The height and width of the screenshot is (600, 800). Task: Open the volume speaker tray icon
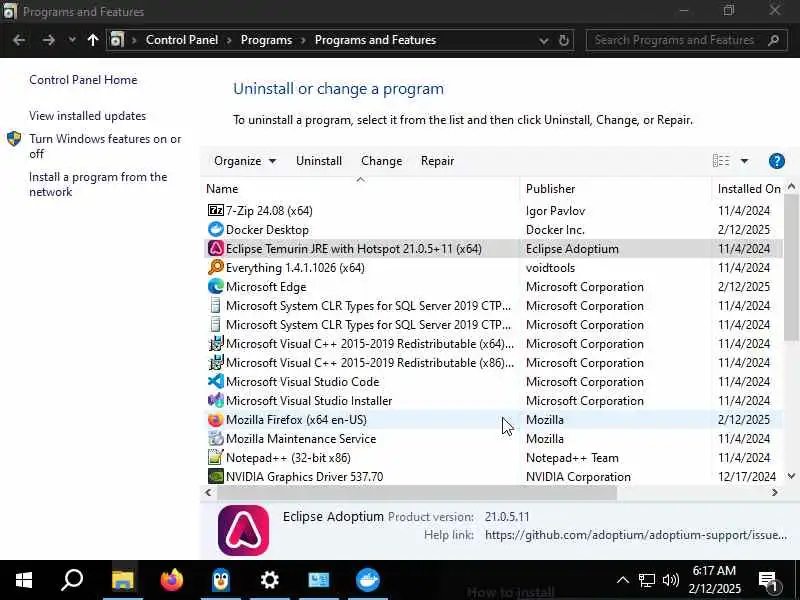tap(670, 580)
